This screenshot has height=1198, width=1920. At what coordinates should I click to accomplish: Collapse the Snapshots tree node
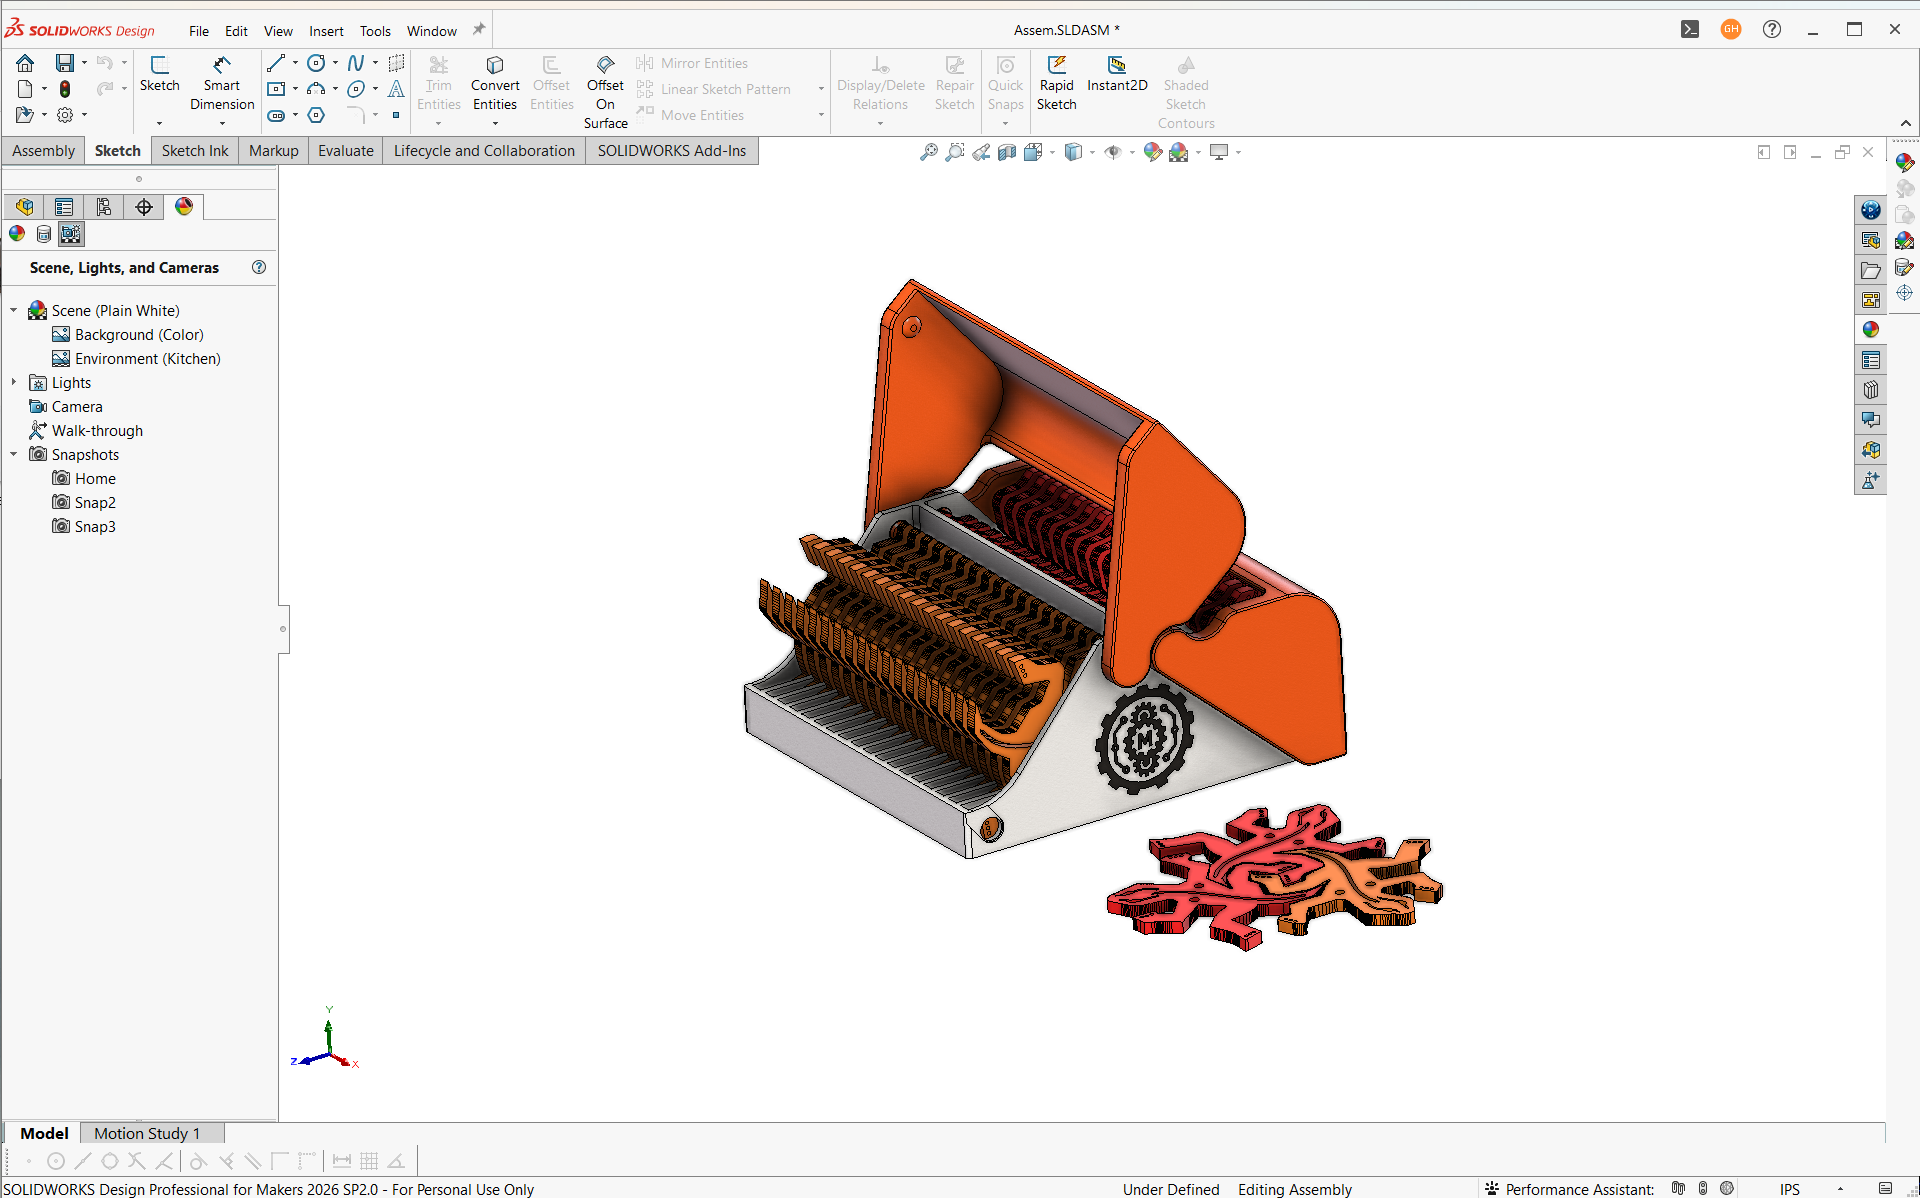click(x=14, y=455)
